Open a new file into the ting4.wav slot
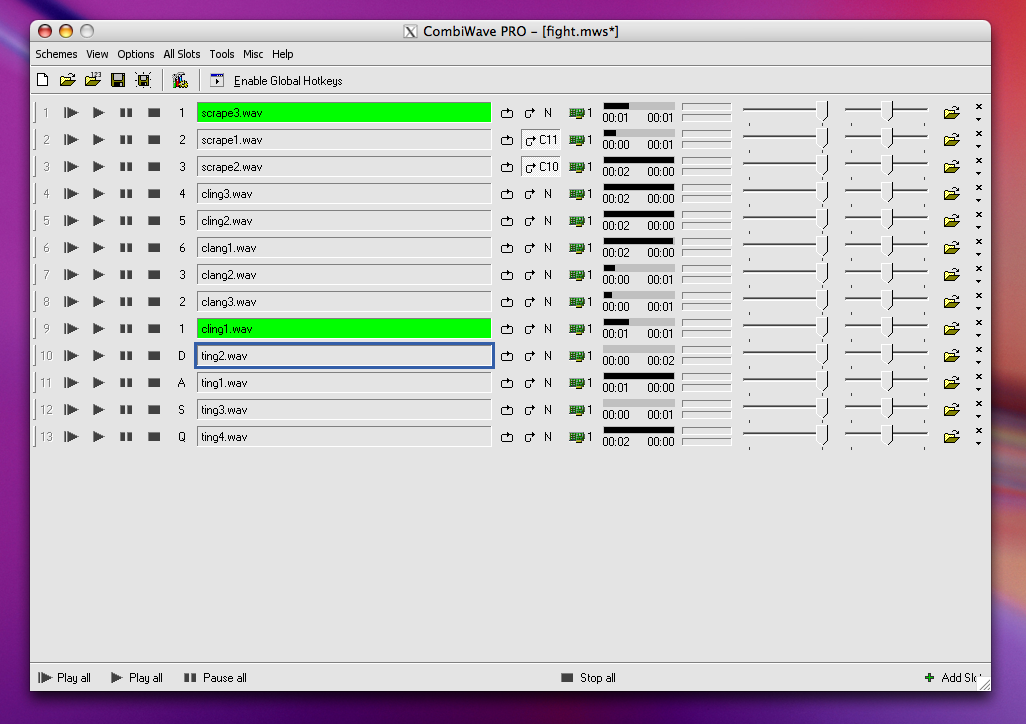The image size is (1026, 724). [x=951, y=436]
